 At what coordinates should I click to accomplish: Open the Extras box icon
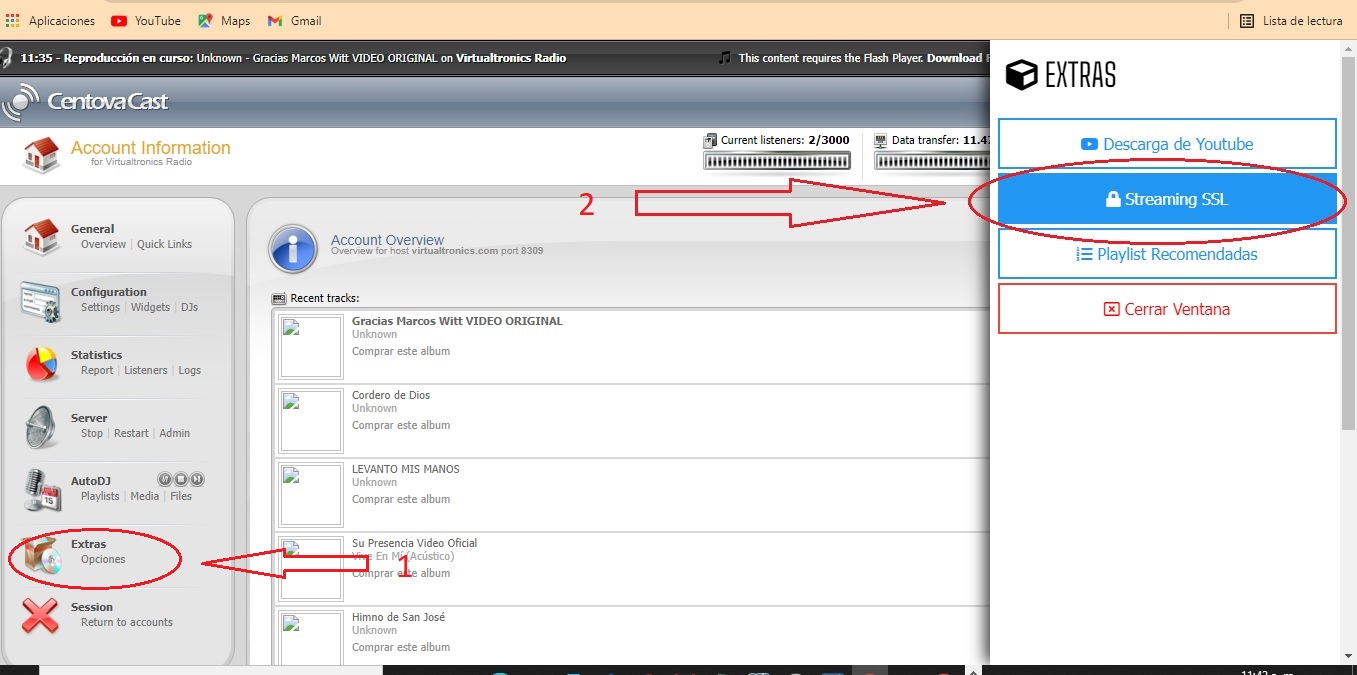(41, 554)
